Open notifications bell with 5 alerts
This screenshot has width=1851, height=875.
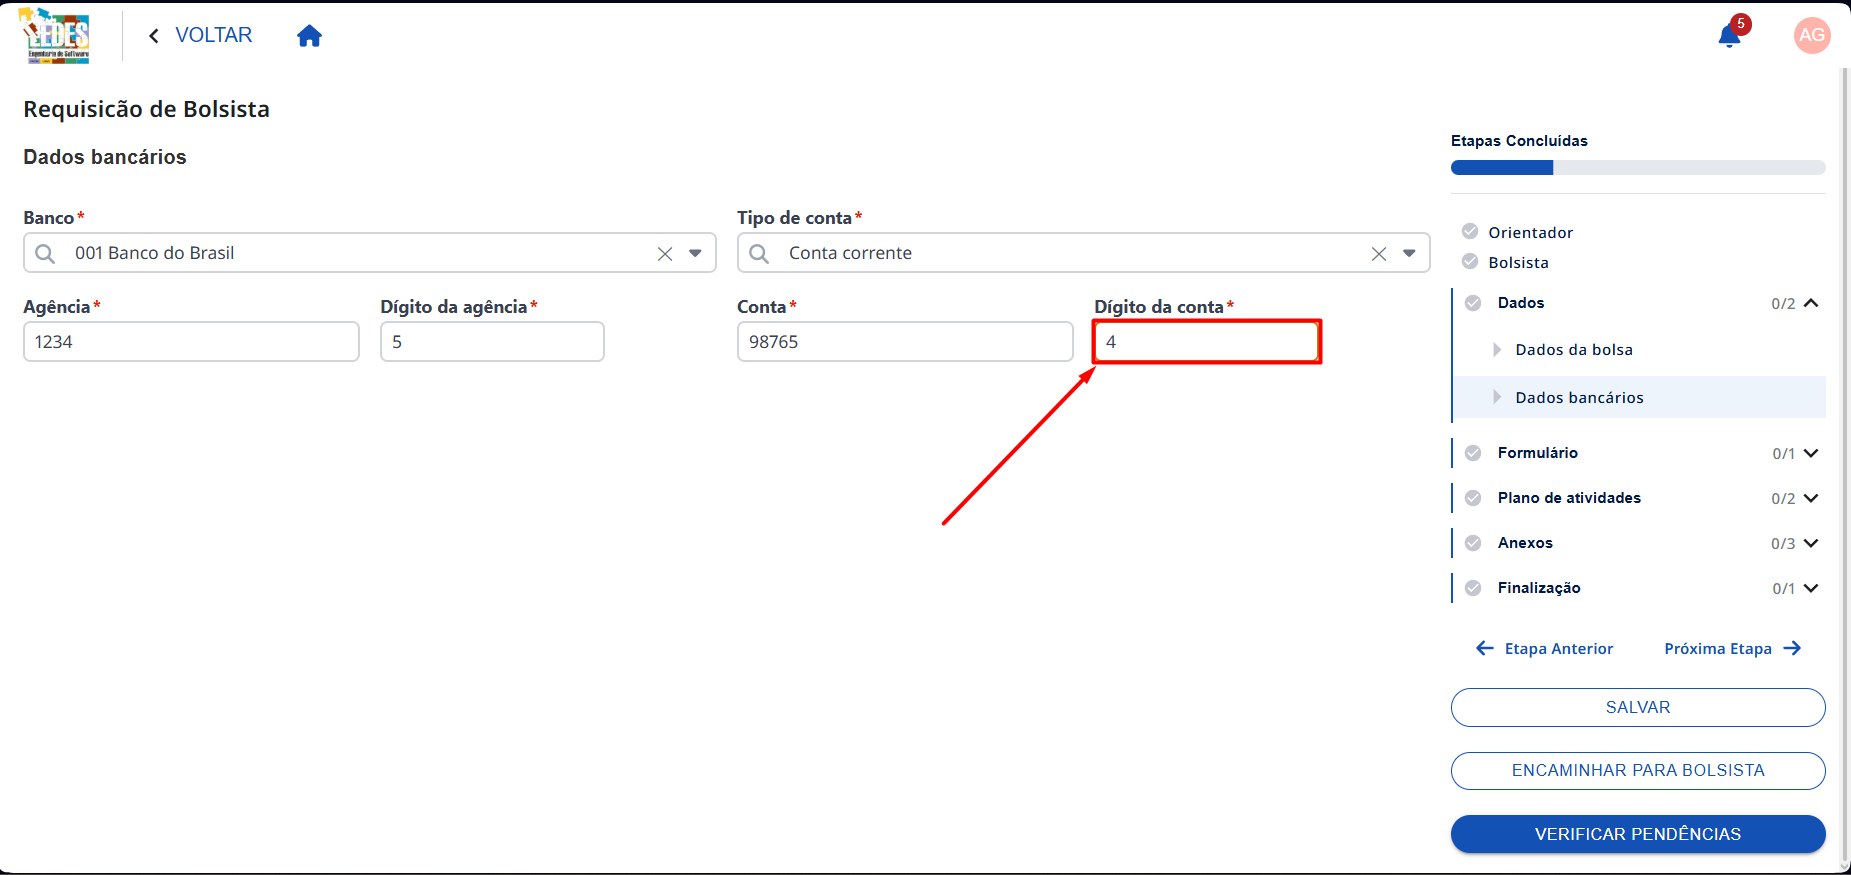(x=1730, y=36)
